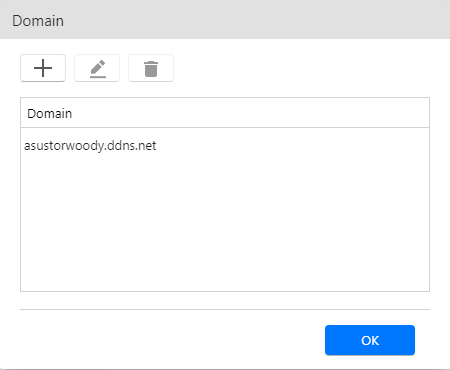
Task: Sort the list by Domain column
Action: click(225, 113)
